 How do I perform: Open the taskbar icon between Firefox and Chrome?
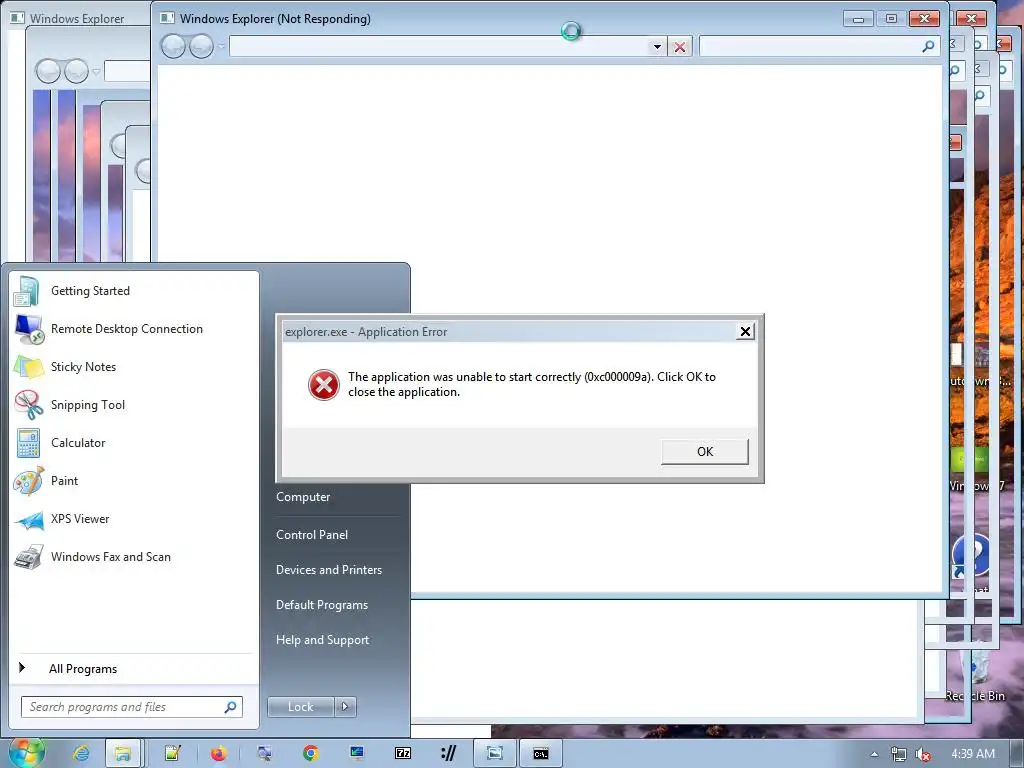(x=264, y=754)
